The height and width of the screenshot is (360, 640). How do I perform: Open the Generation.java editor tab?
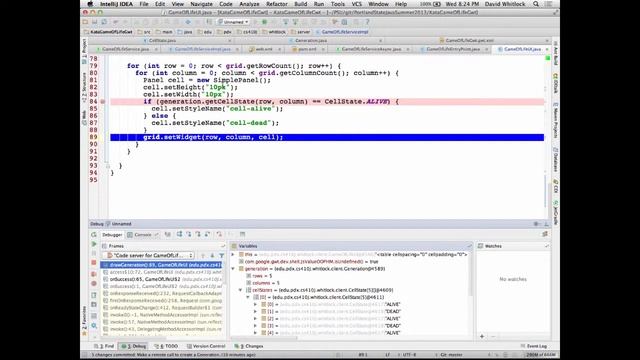[x=311, y=40]
